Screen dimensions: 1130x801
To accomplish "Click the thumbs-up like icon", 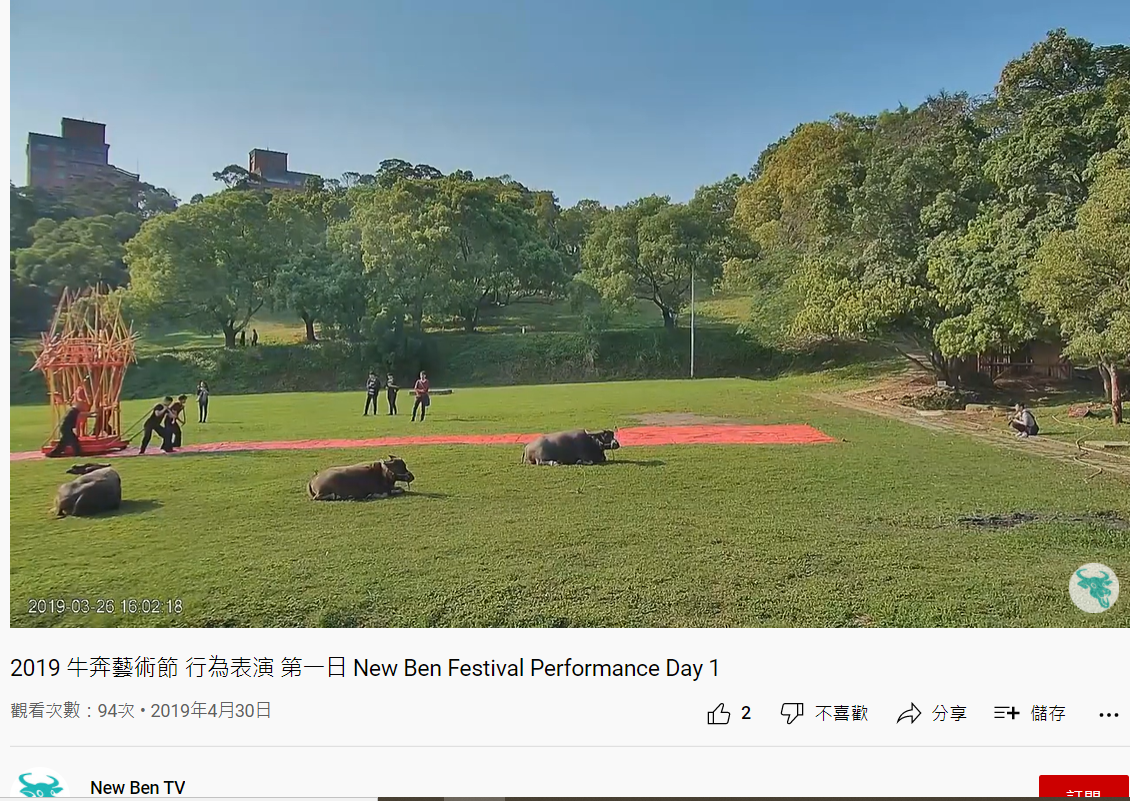I will pos(719,713).
